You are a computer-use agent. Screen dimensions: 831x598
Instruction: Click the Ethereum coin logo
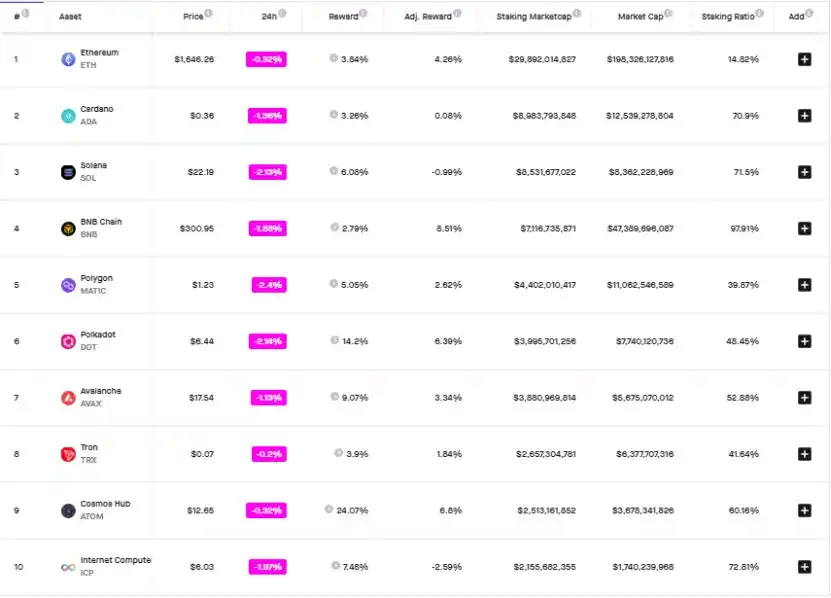coord(68,59)
